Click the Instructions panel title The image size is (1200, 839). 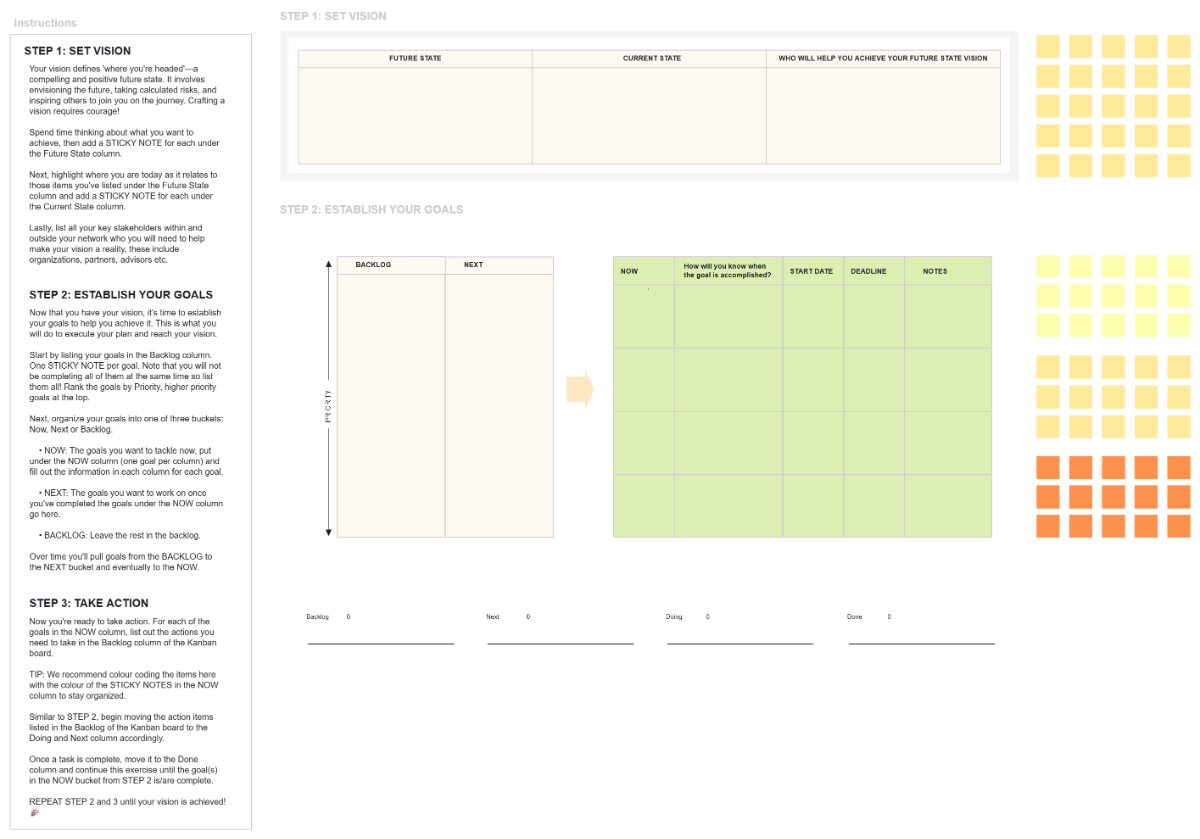45,22
